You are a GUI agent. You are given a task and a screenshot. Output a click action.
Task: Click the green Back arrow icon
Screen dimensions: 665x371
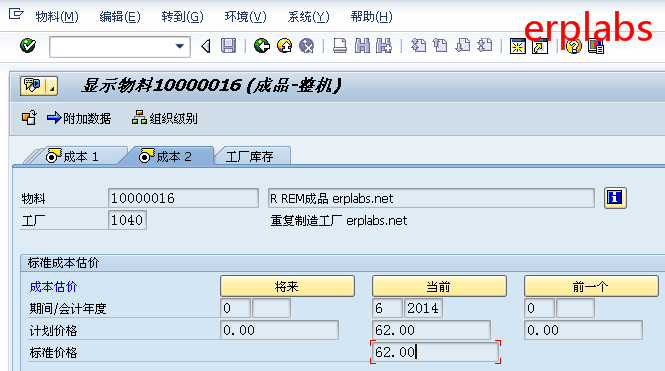click(x=262, y=46)
